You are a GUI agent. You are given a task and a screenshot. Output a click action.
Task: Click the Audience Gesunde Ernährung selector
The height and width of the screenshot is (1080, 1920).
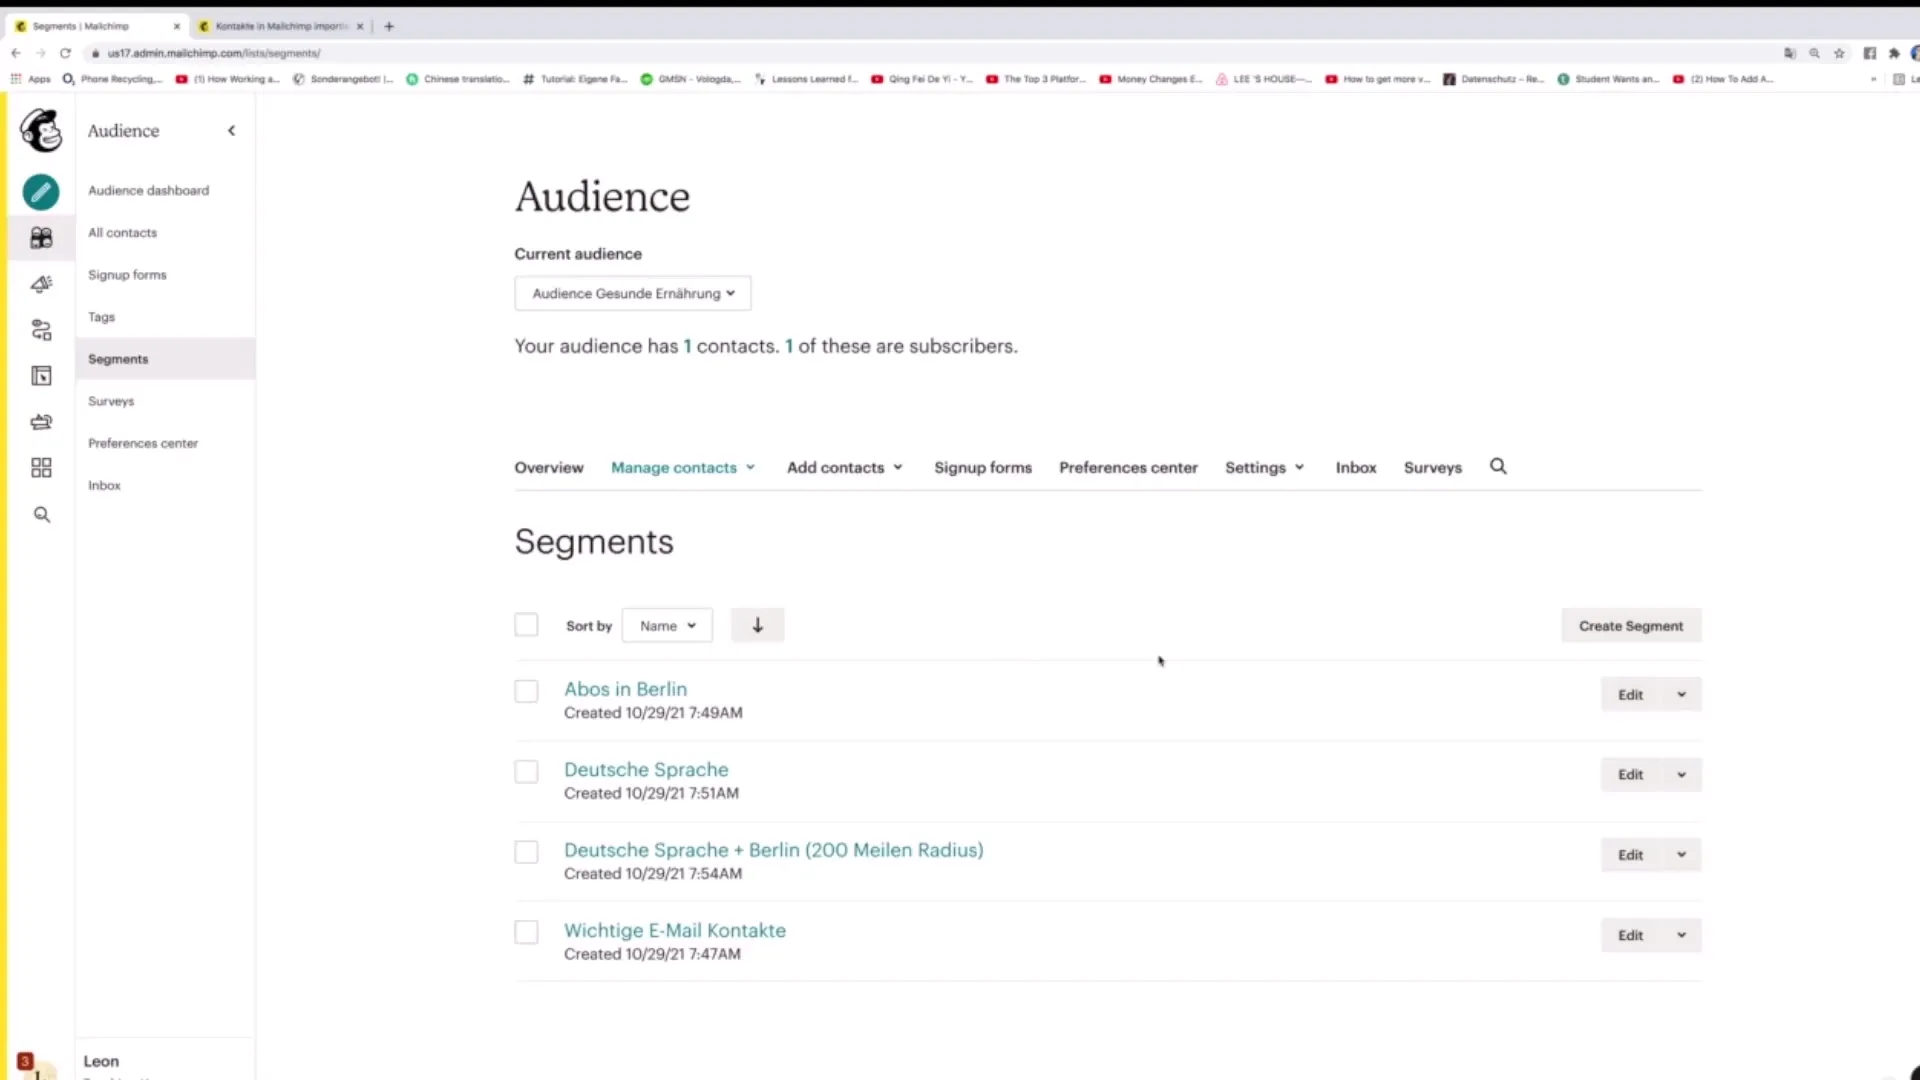[x=633, y=293]
